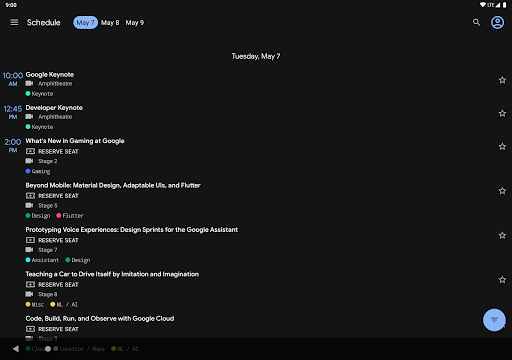Star the Google Keynote session
The height and width of the screenshot is (360, 512).
502,80
